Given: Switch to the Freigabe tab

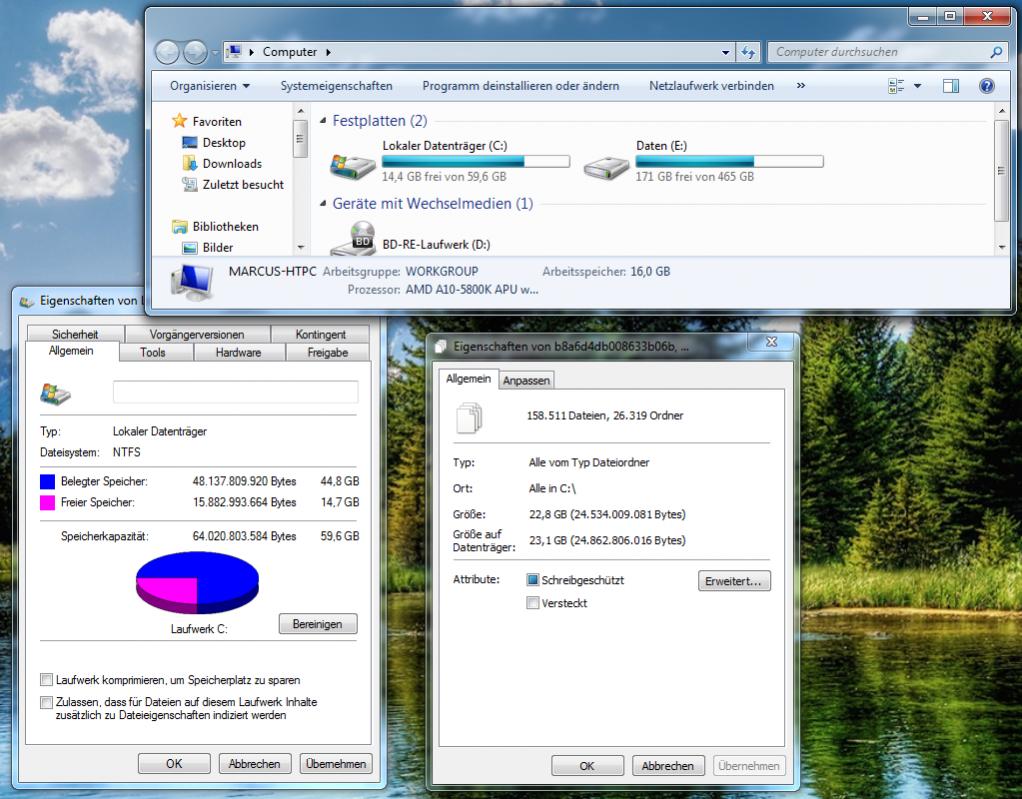Looking at the screenshot, I should 327,352.
